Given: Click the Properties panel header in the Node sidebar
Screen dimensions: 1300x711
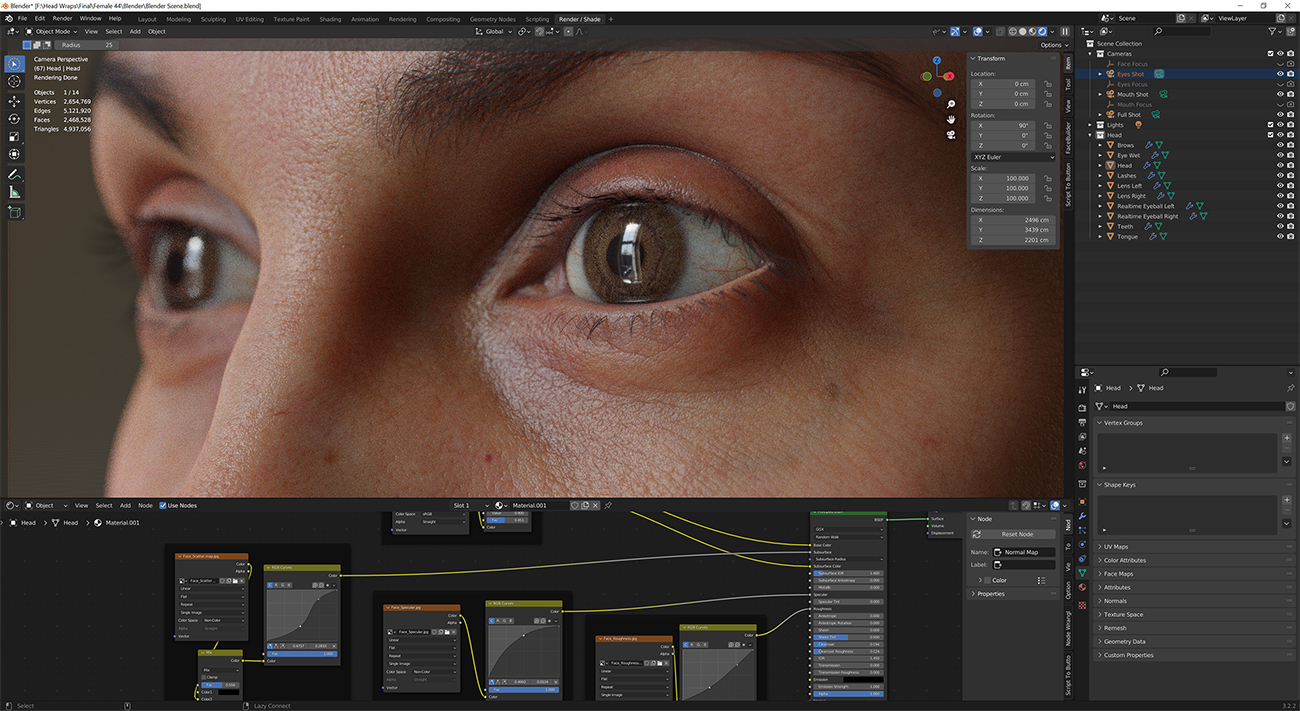Looking at the screenshot, I should tap(990, 593).
